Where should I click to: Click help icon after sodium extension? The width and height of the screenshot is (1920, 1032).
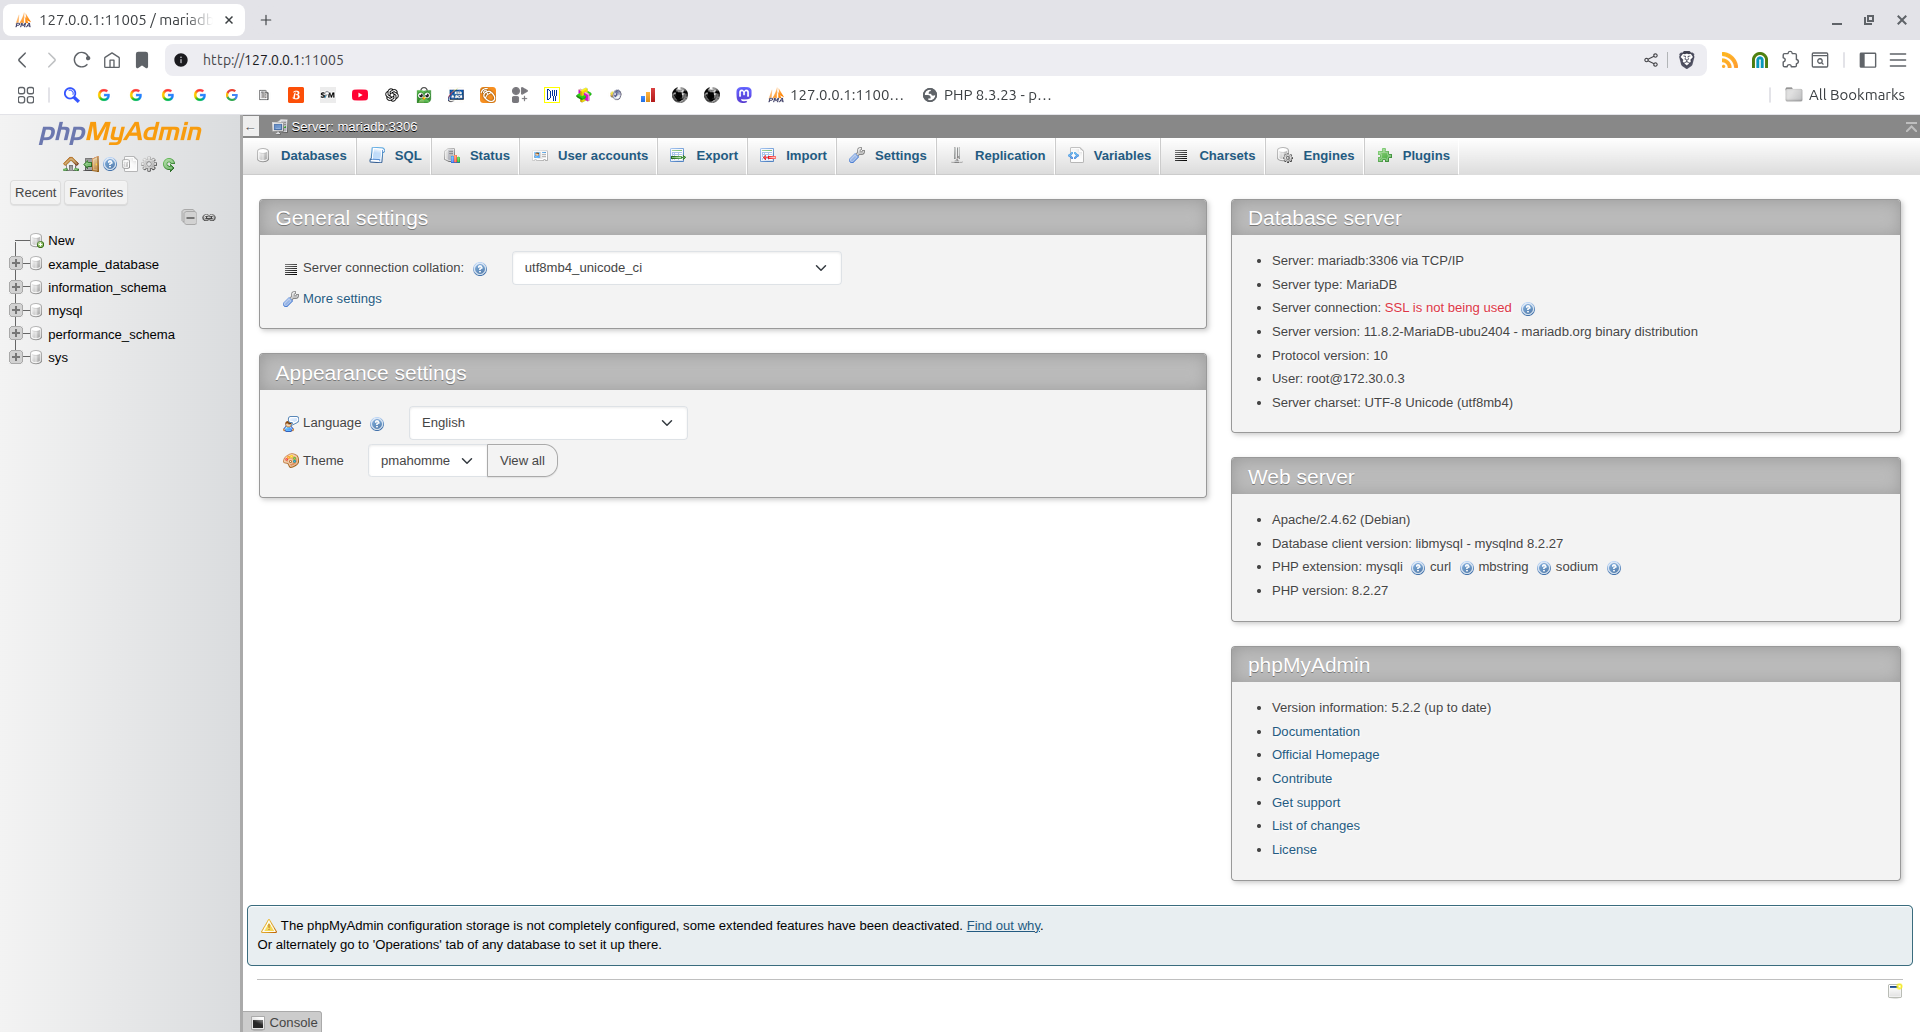pyautogui.click(x=1614, y=568)
